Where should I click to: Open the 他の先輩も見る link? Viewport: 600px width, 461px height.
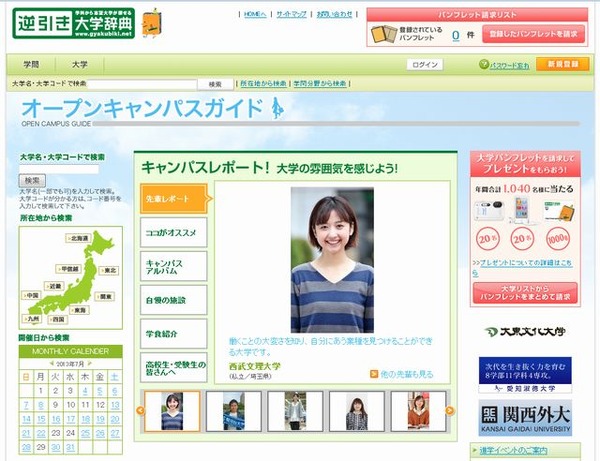pos(407,374)
